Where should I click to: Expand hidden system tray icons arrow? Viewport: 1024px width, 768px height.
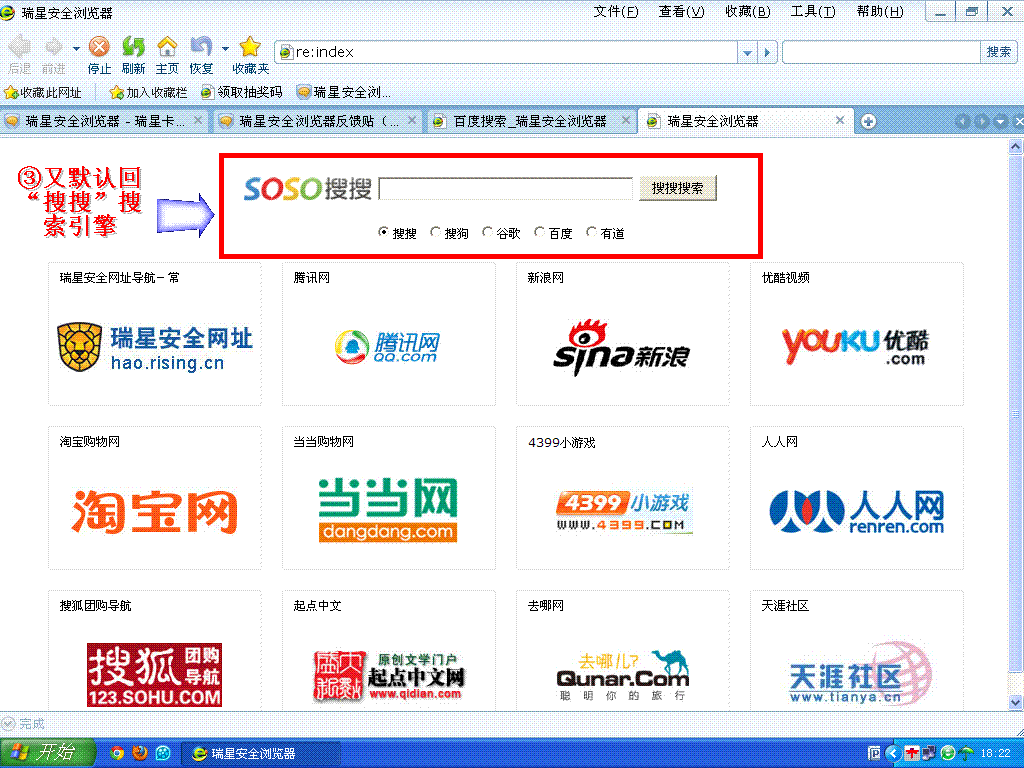(893, 754)
